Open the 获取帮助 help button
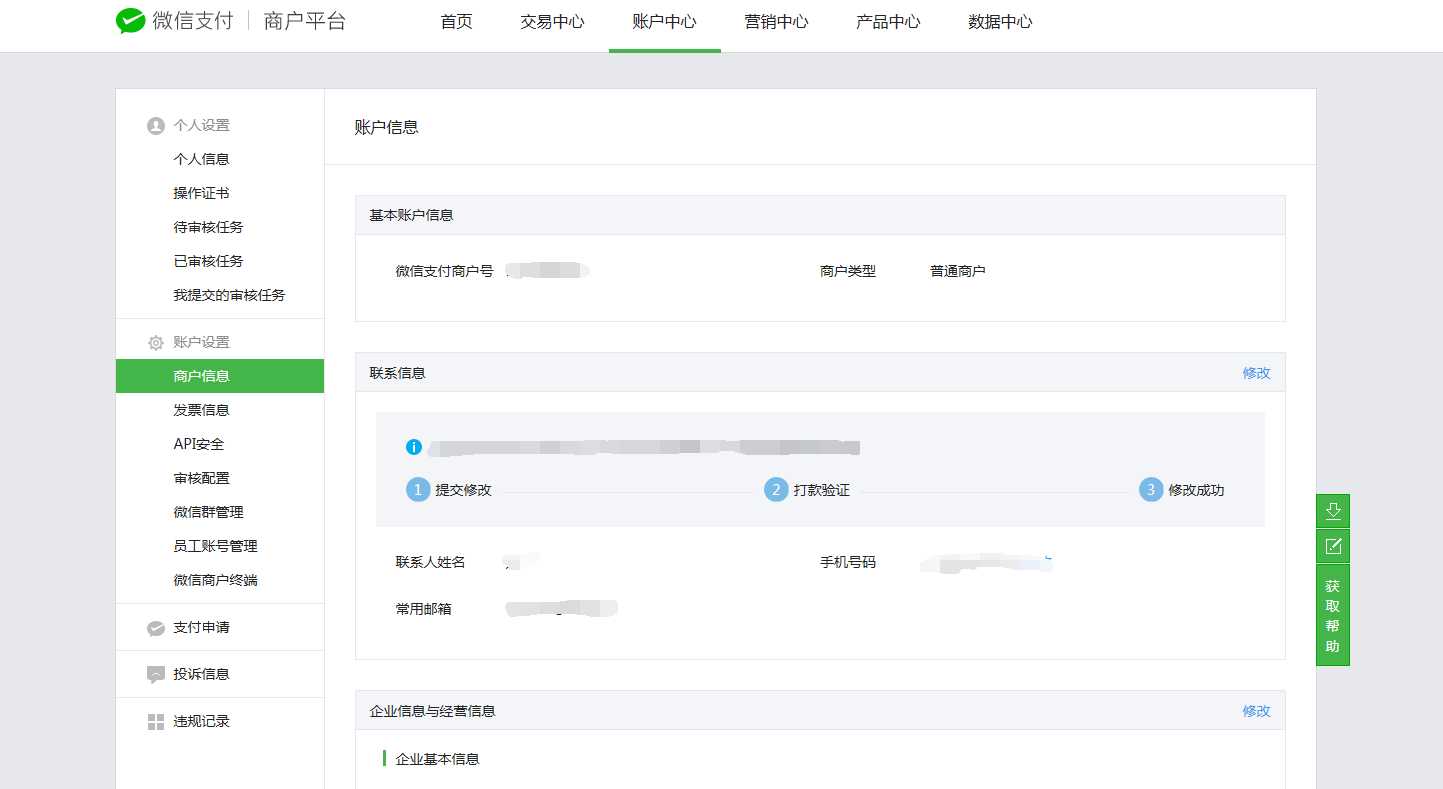The height and width of the screenshot is (789, 1443). (1332, 615)
